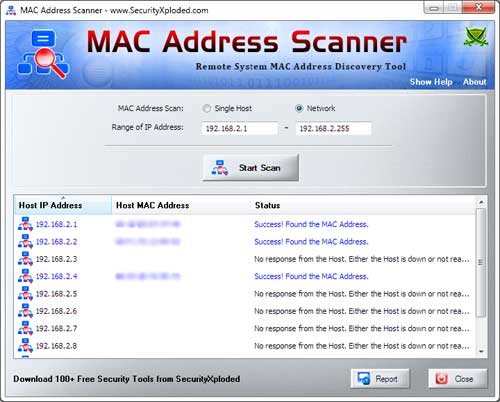Click No response status for 192.168.2.8
The image size is (500, 402).
coord(362,345)
